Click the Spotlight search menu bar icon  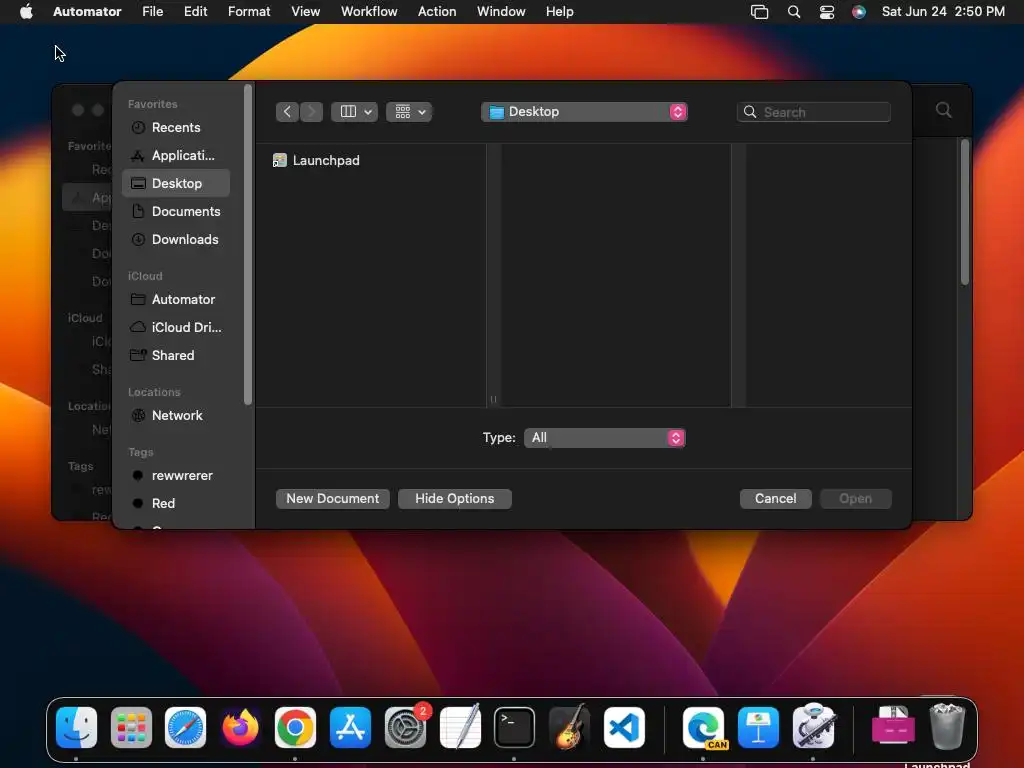794,12
